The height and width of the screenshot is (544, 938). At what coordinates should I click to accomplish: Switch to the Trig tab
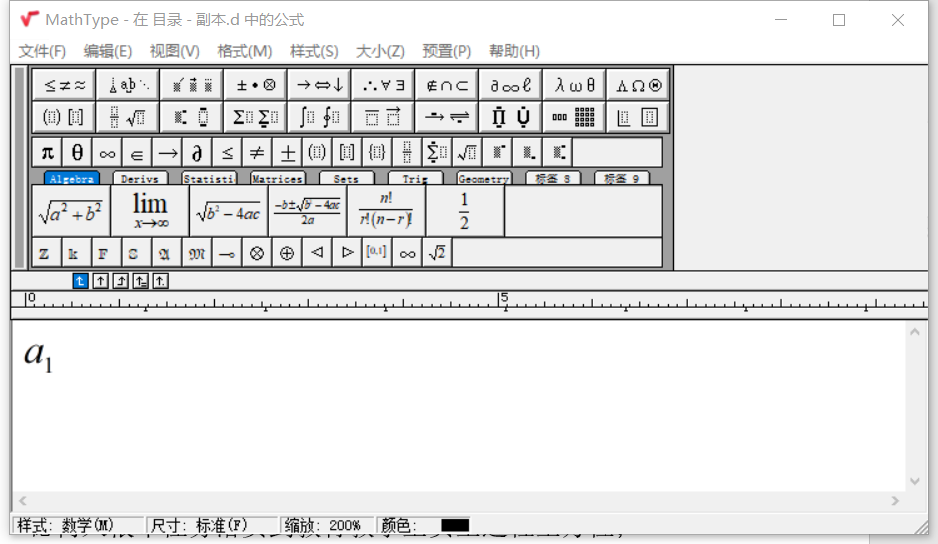(x=415, y=178)
